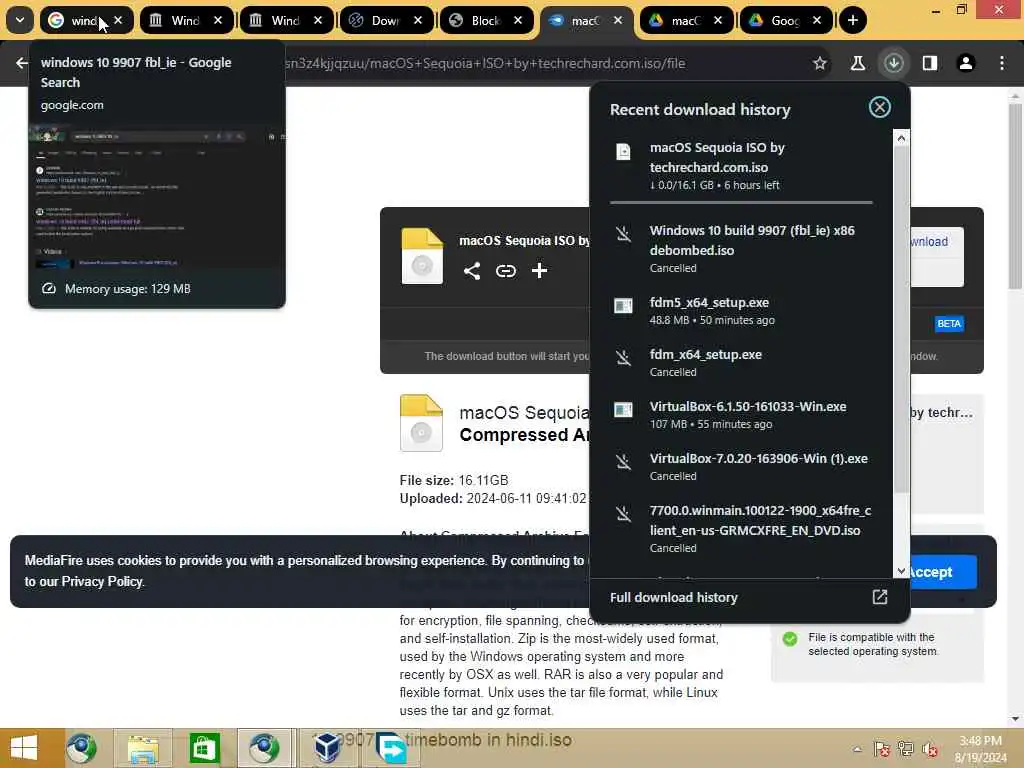1024x768 pixels.
Task: Select cancelled 7700.0.winmain ISO download entry
Action: (741, 528)
